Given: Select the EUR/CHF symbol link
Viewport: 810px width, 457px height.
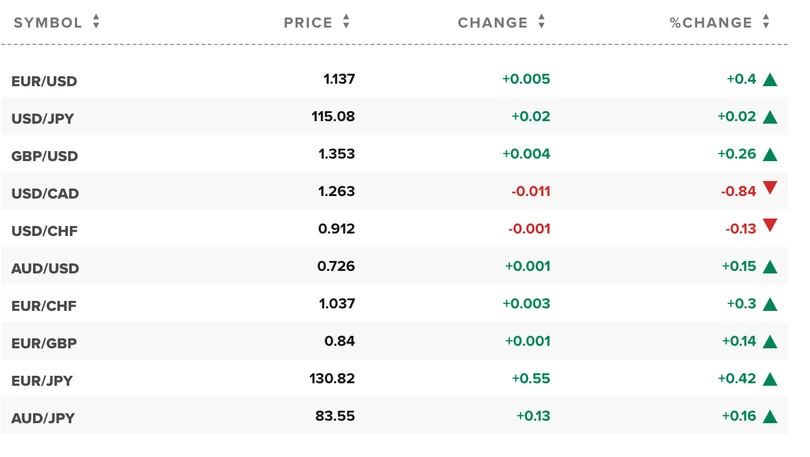Looking at the screenshot, I should pyautogui.click(x=44, y=305).
